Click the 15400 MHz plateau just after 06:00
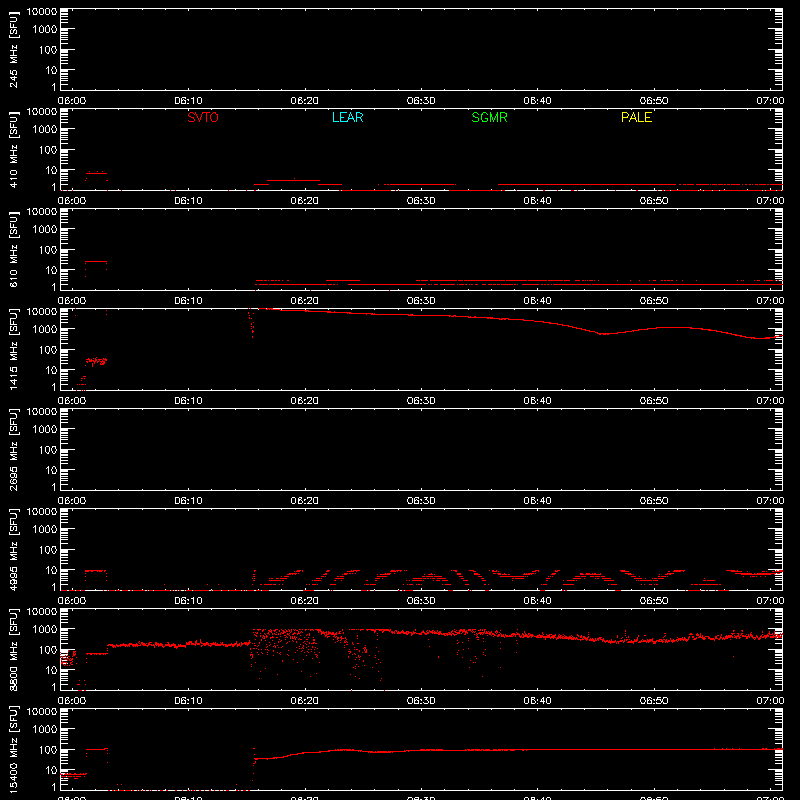 point(97,749)
